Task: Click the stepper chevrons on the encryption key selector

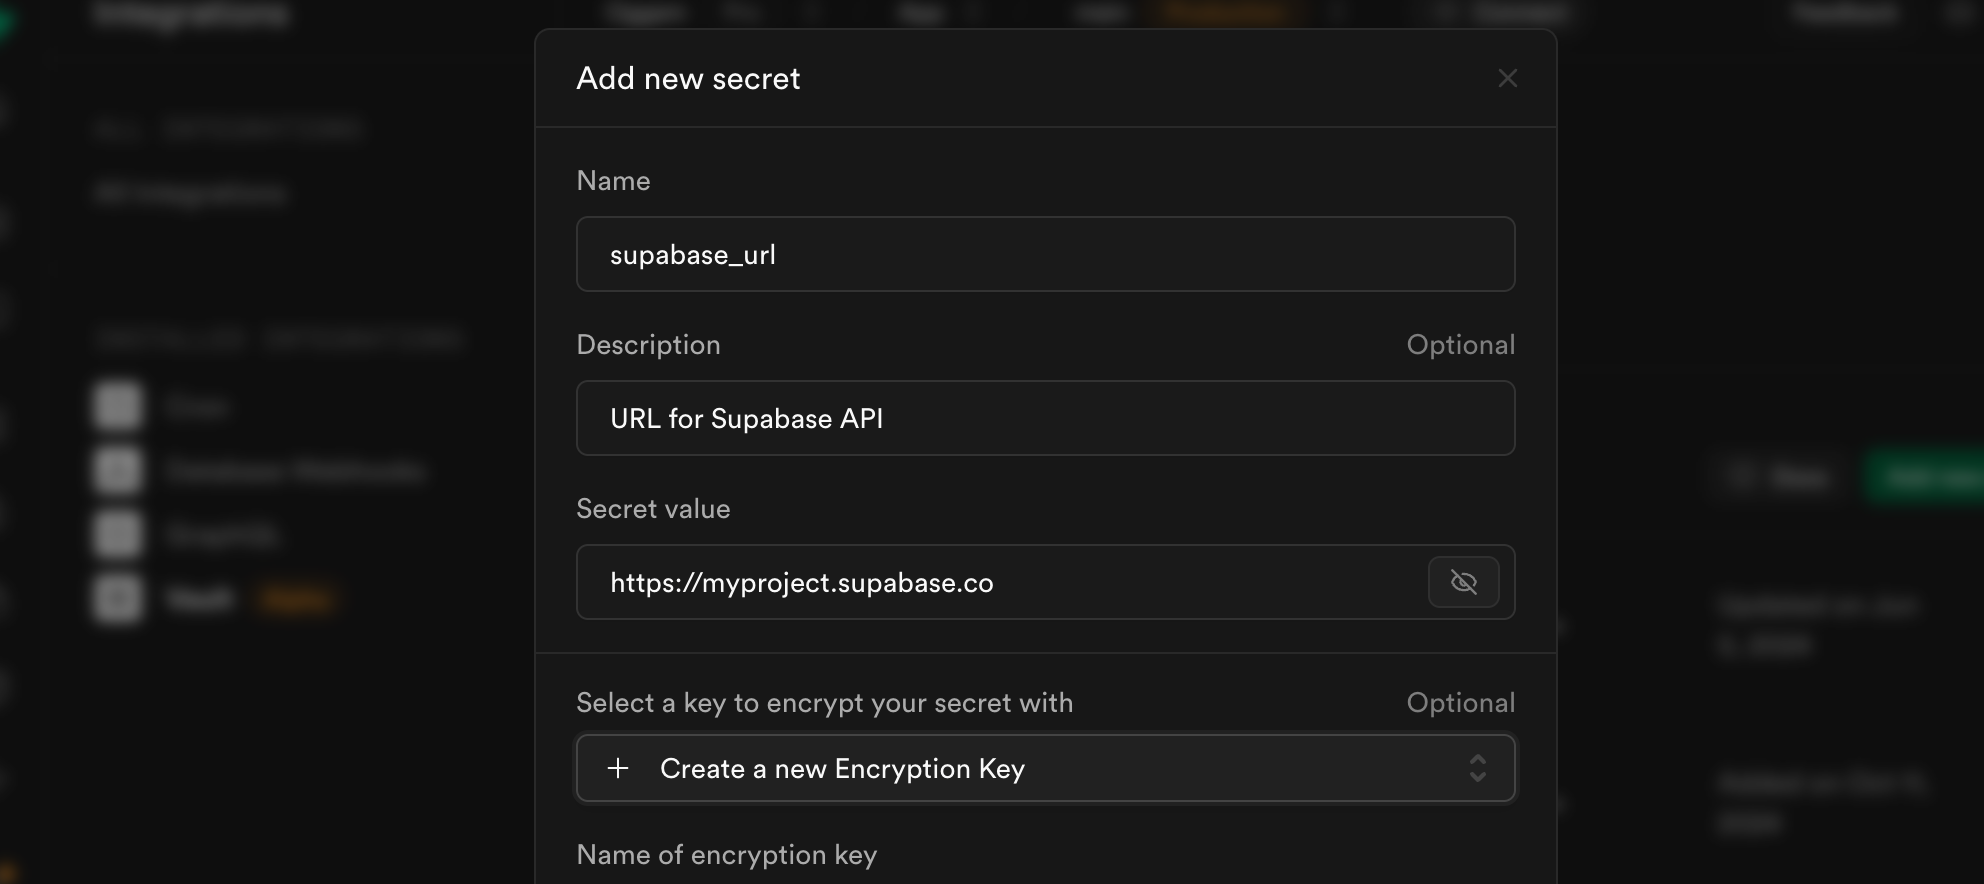Action: tap(1476, 768)
